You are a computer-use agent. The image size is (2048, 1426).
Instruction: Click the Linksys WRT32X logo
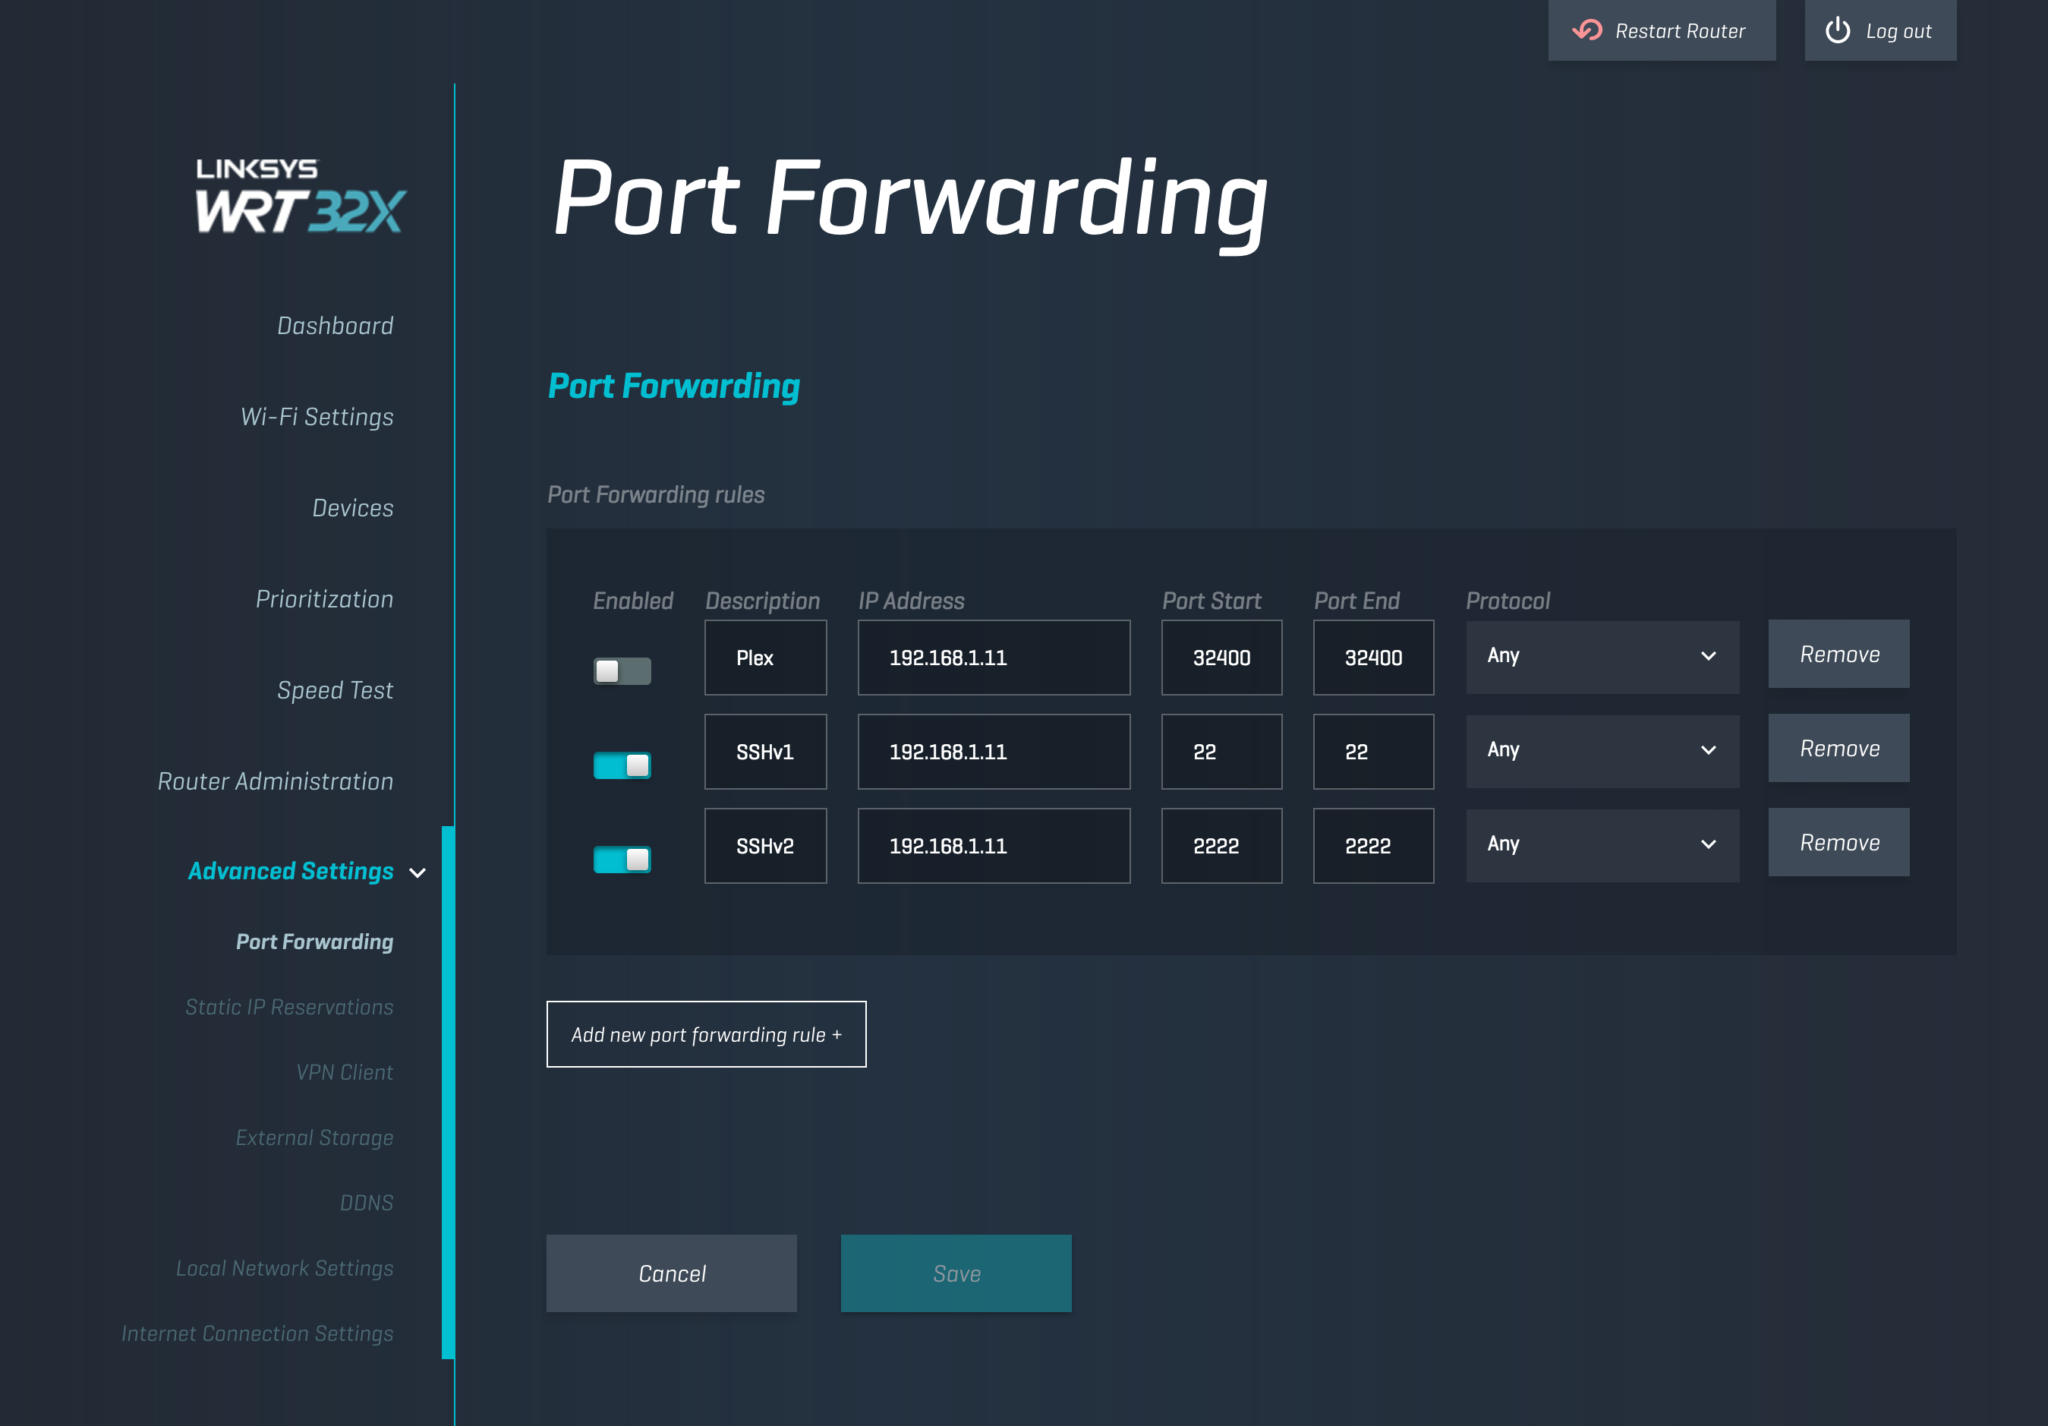299,196
